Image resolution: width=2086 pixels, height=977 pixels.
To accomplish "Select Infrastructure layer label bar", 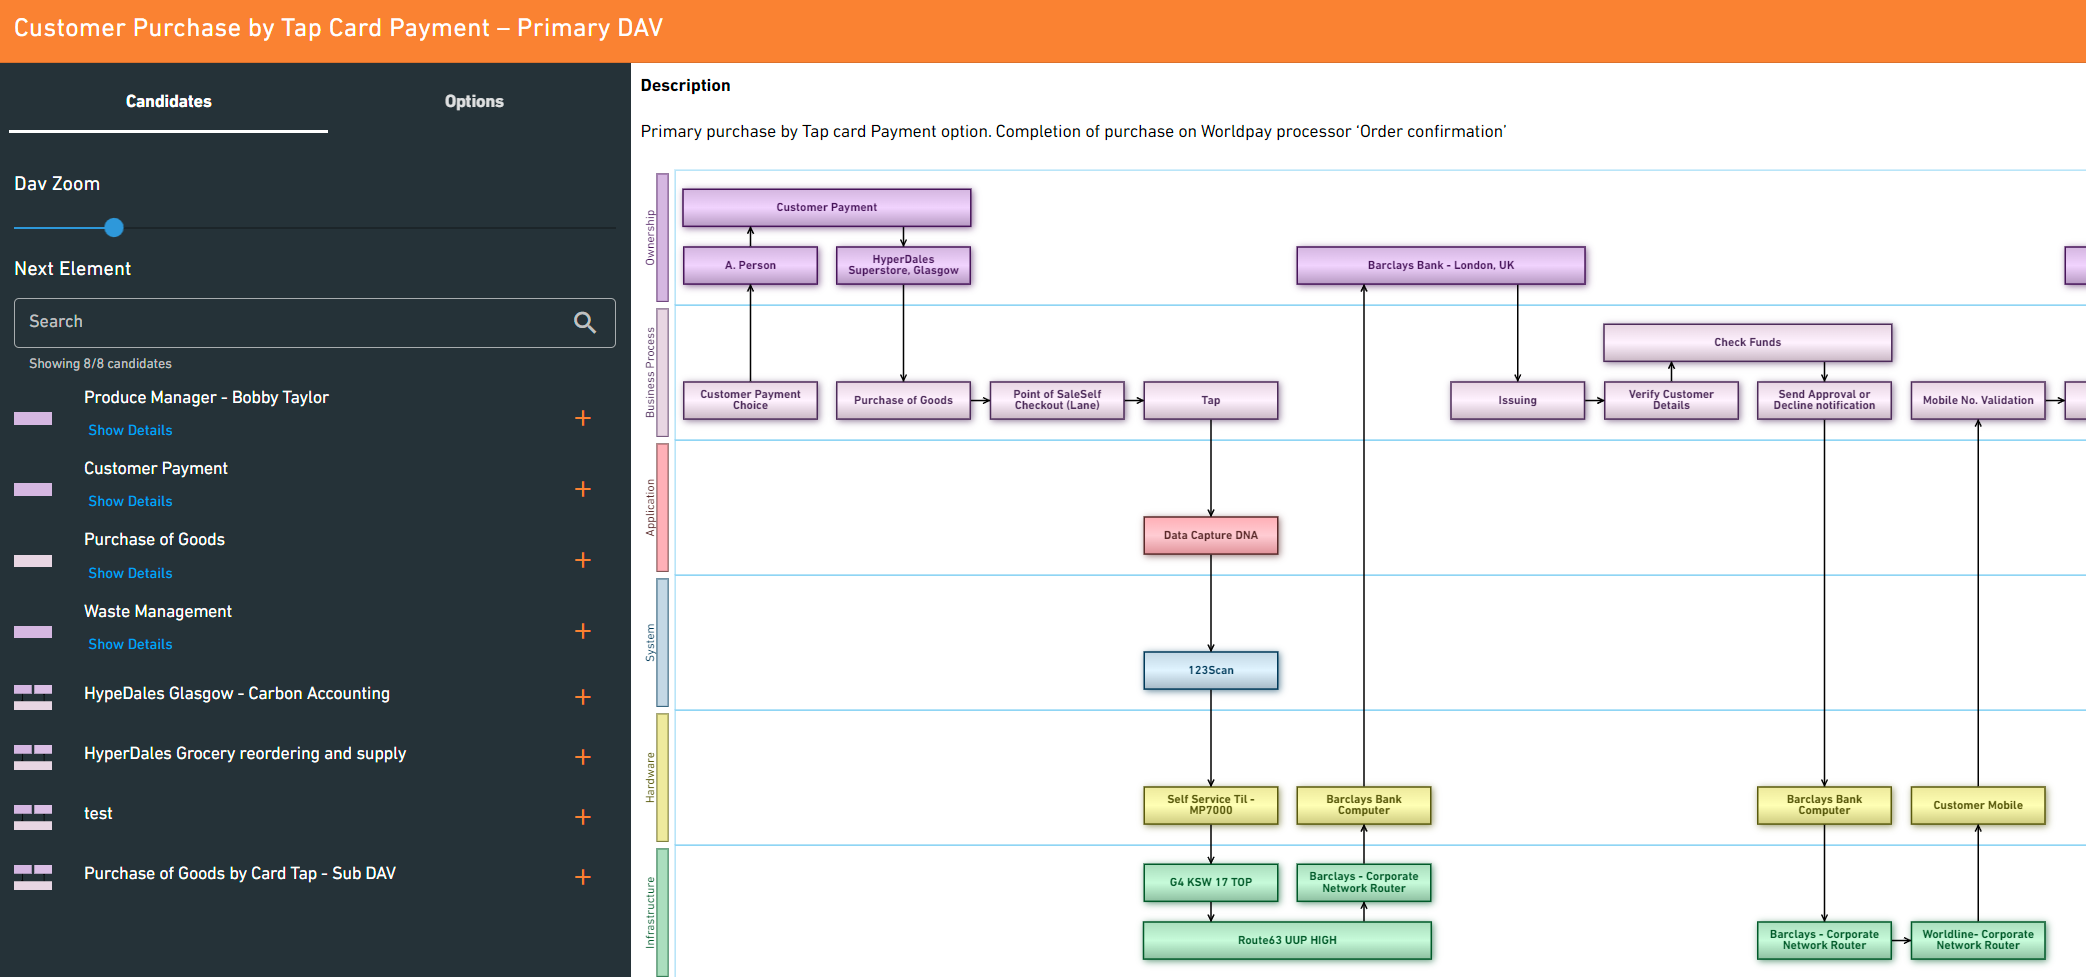I will [662, 912].
